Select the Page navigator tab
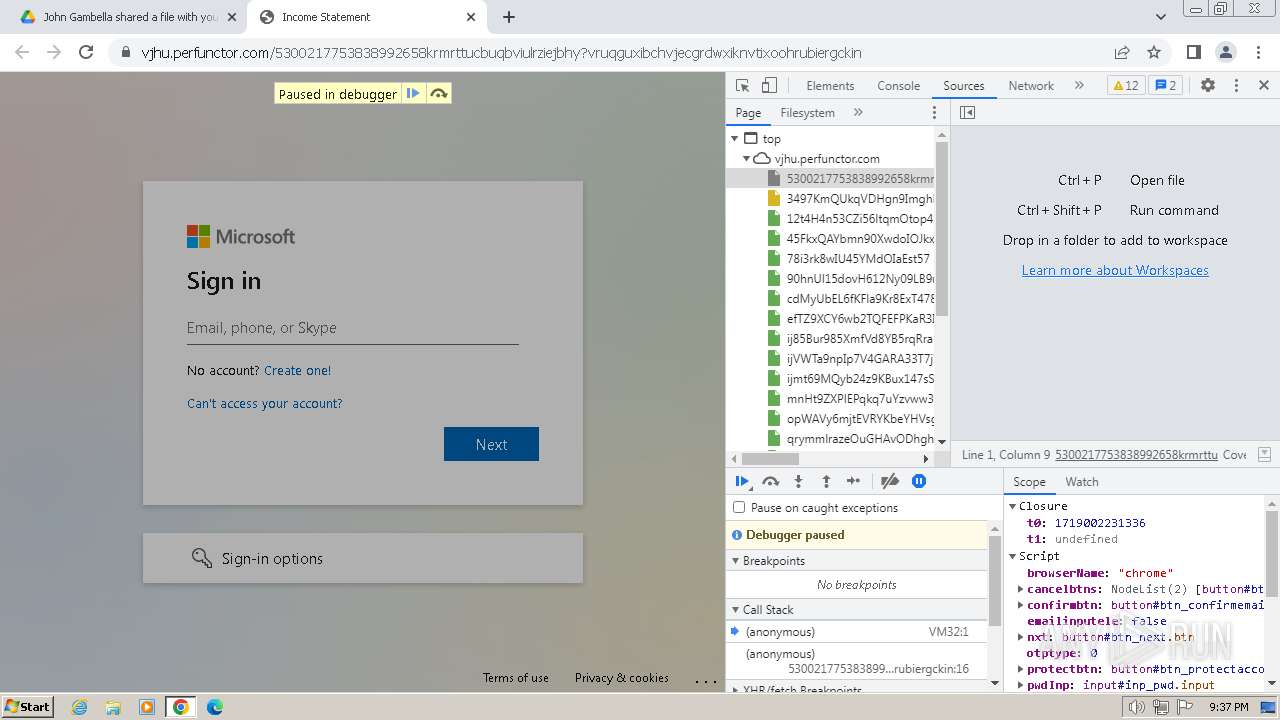Screen dimensions: 1280x720 tap(748, 113)
